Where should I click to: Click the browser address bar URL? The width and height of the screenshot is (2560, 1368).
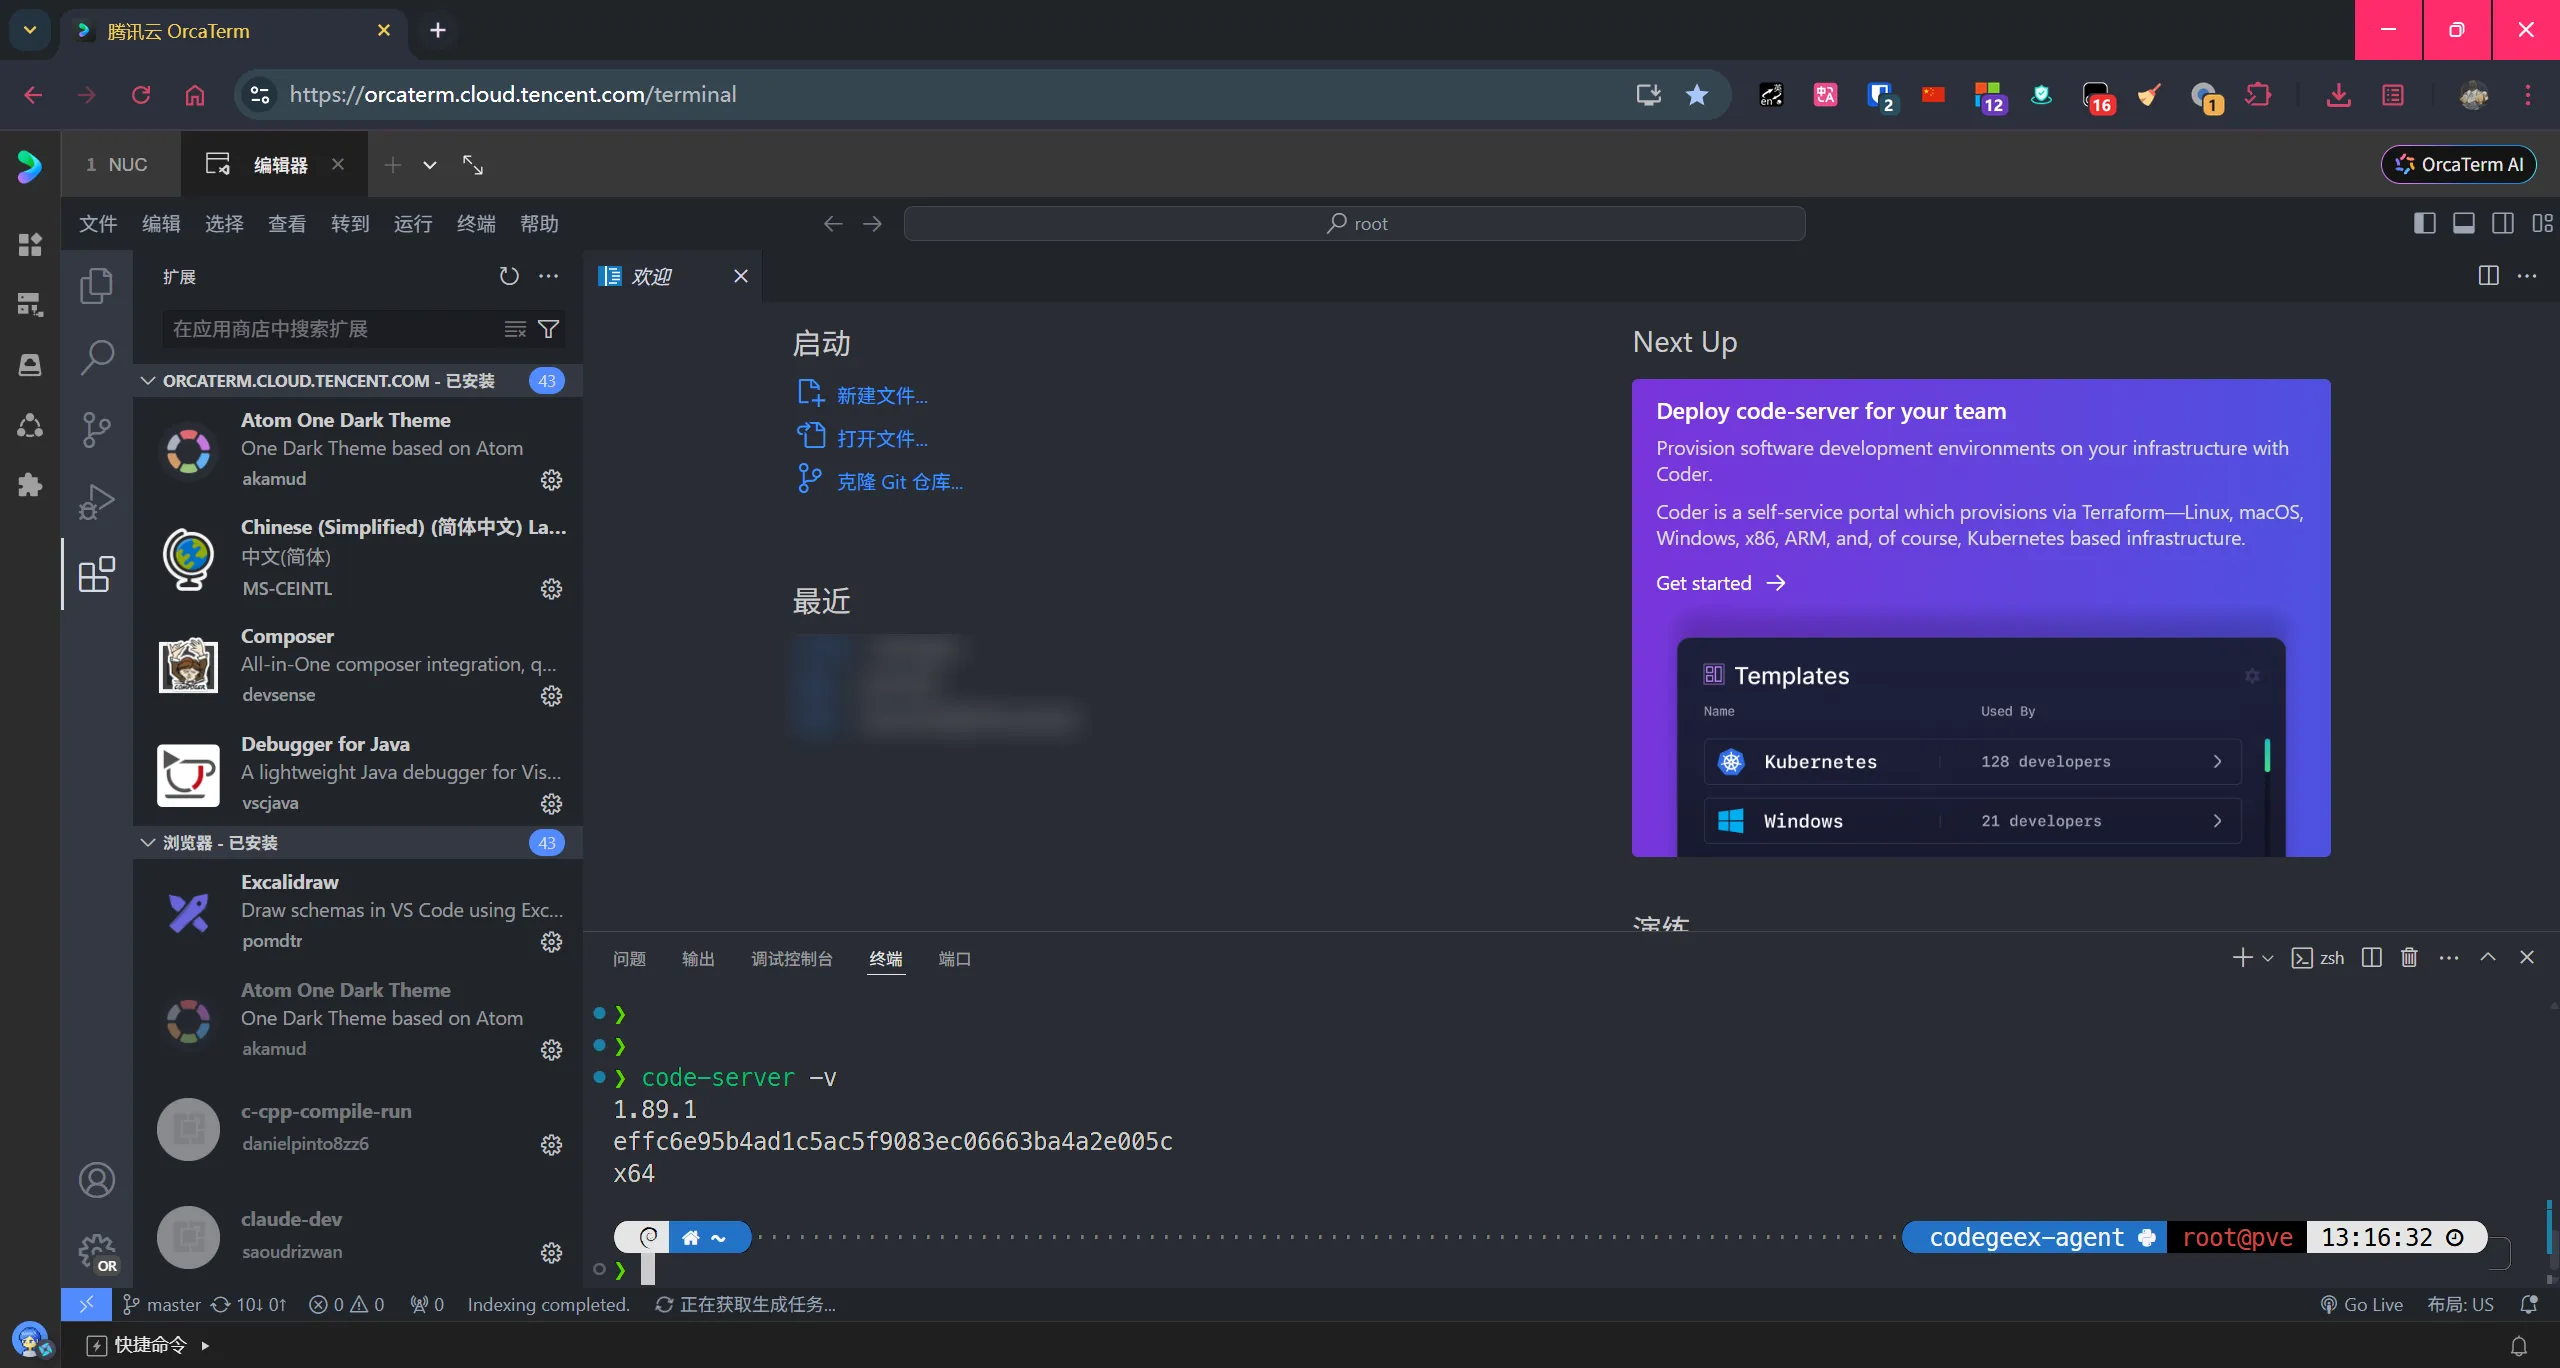(x=513, y=95)
